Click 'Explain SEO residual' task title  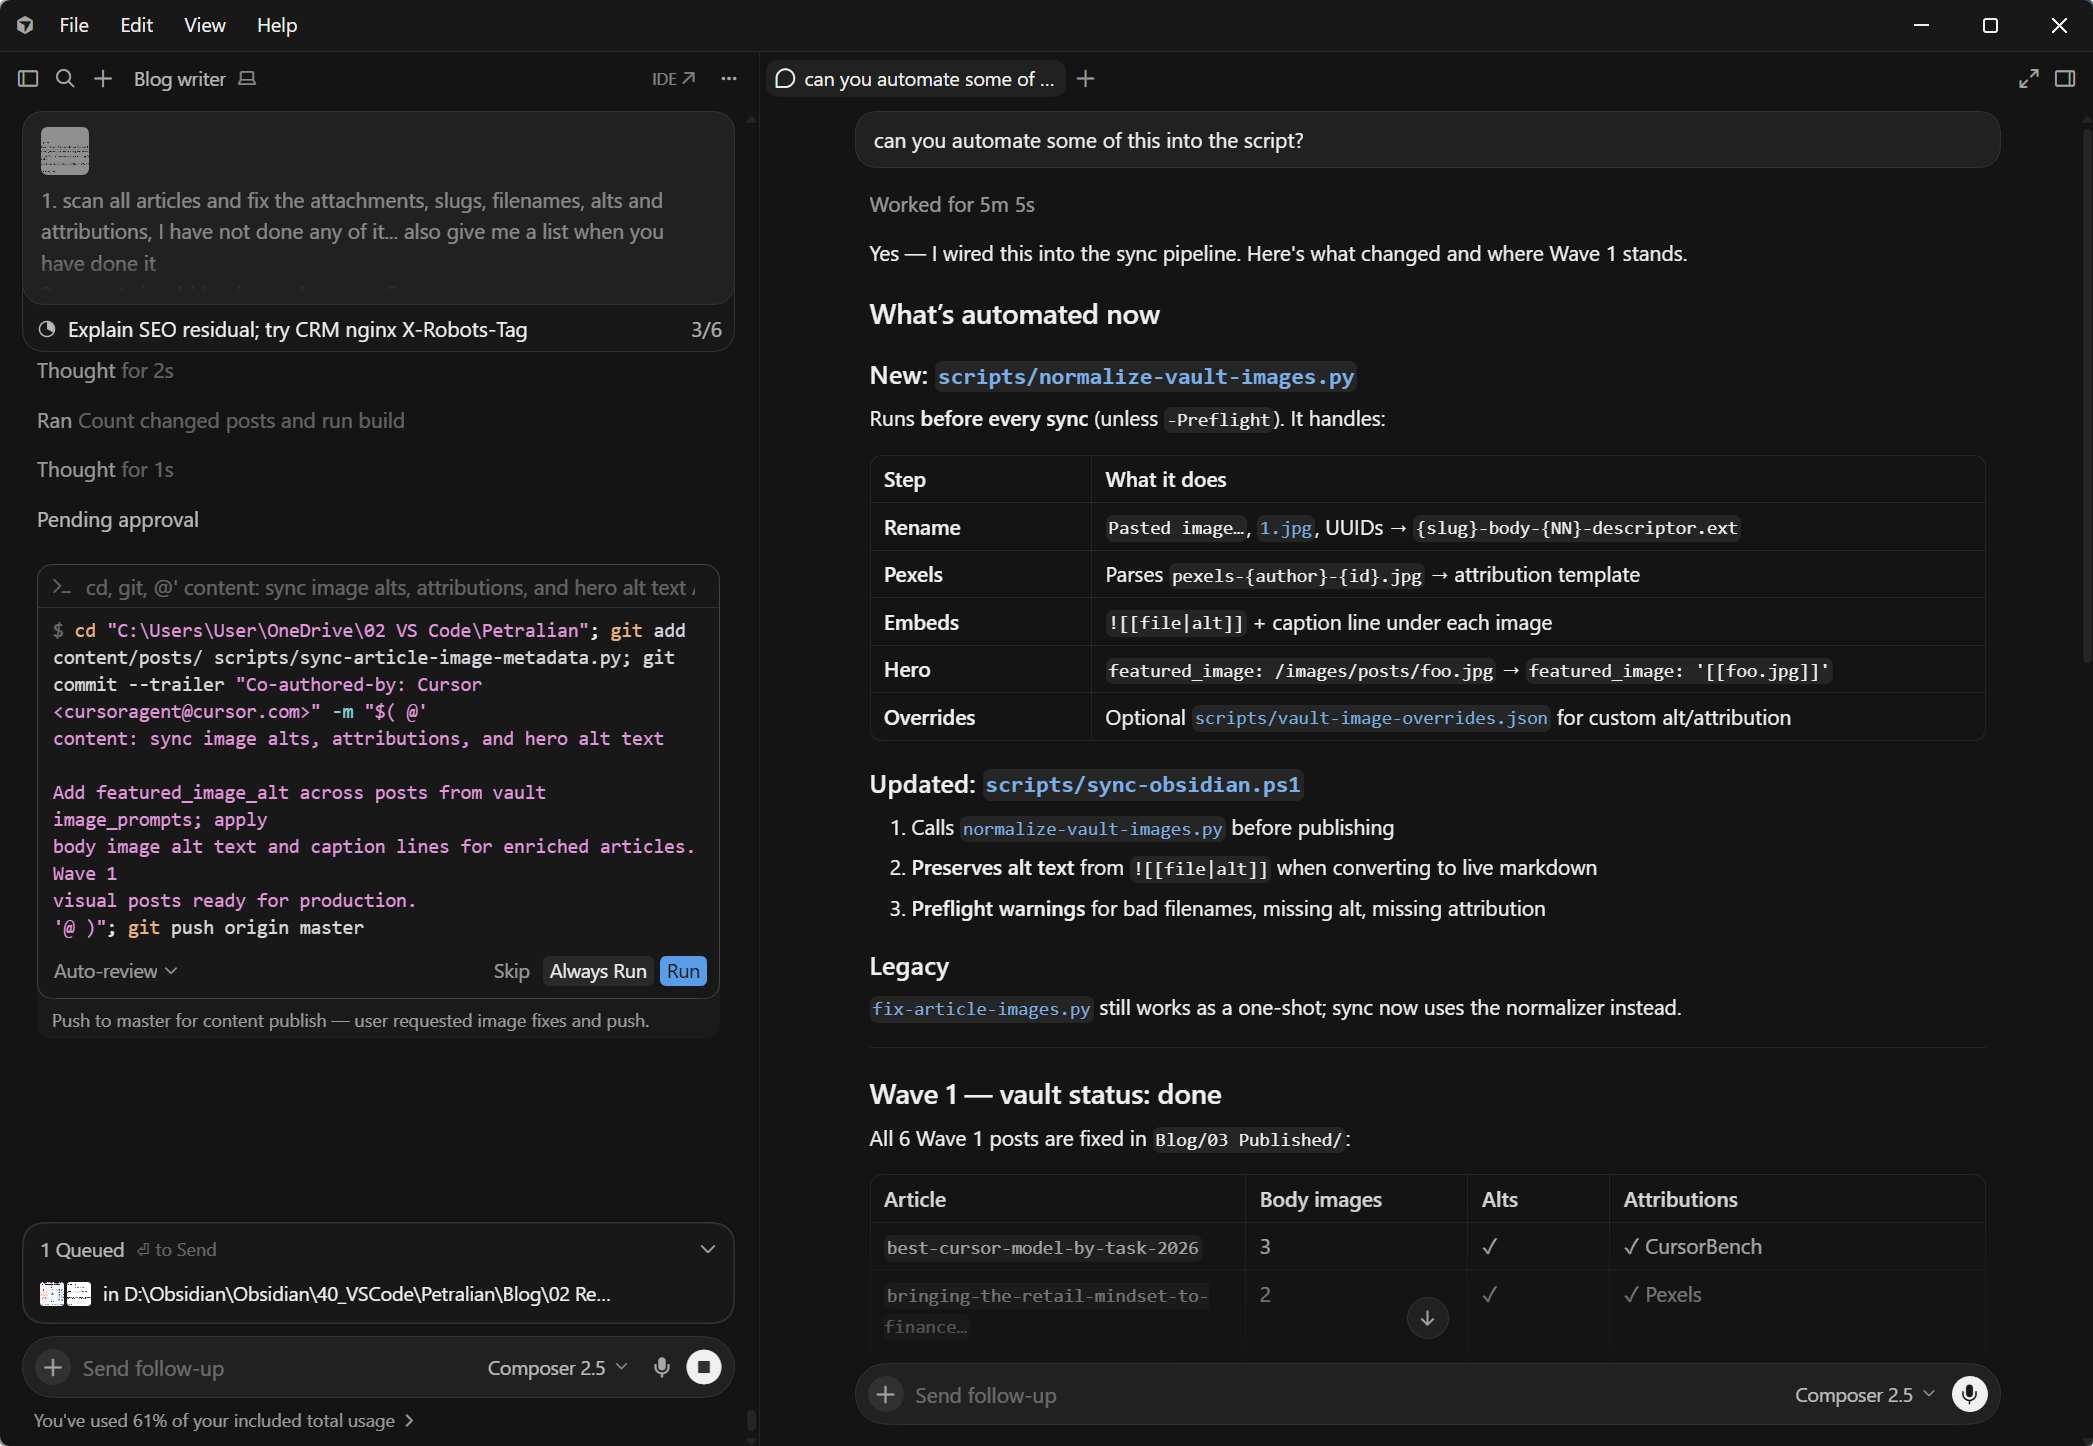tap(297, 329)
